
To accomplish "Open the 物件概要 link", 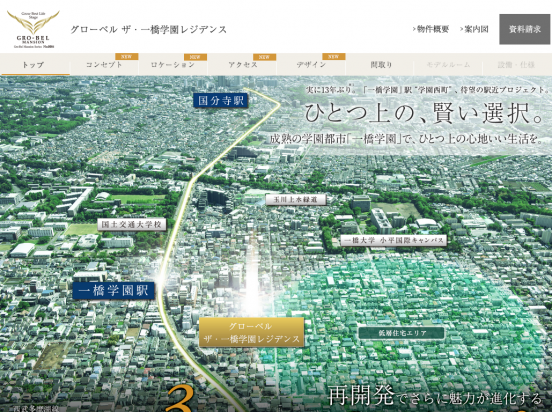I will pos(431,29).
